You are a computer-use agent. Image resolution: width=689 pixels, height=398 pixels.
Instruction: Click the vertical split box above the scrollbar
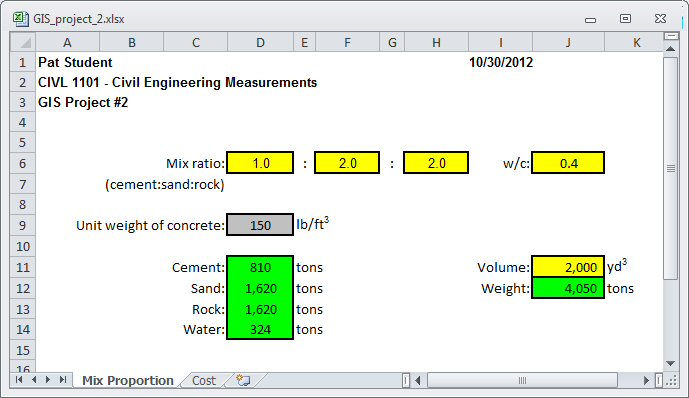pos(671,36)
